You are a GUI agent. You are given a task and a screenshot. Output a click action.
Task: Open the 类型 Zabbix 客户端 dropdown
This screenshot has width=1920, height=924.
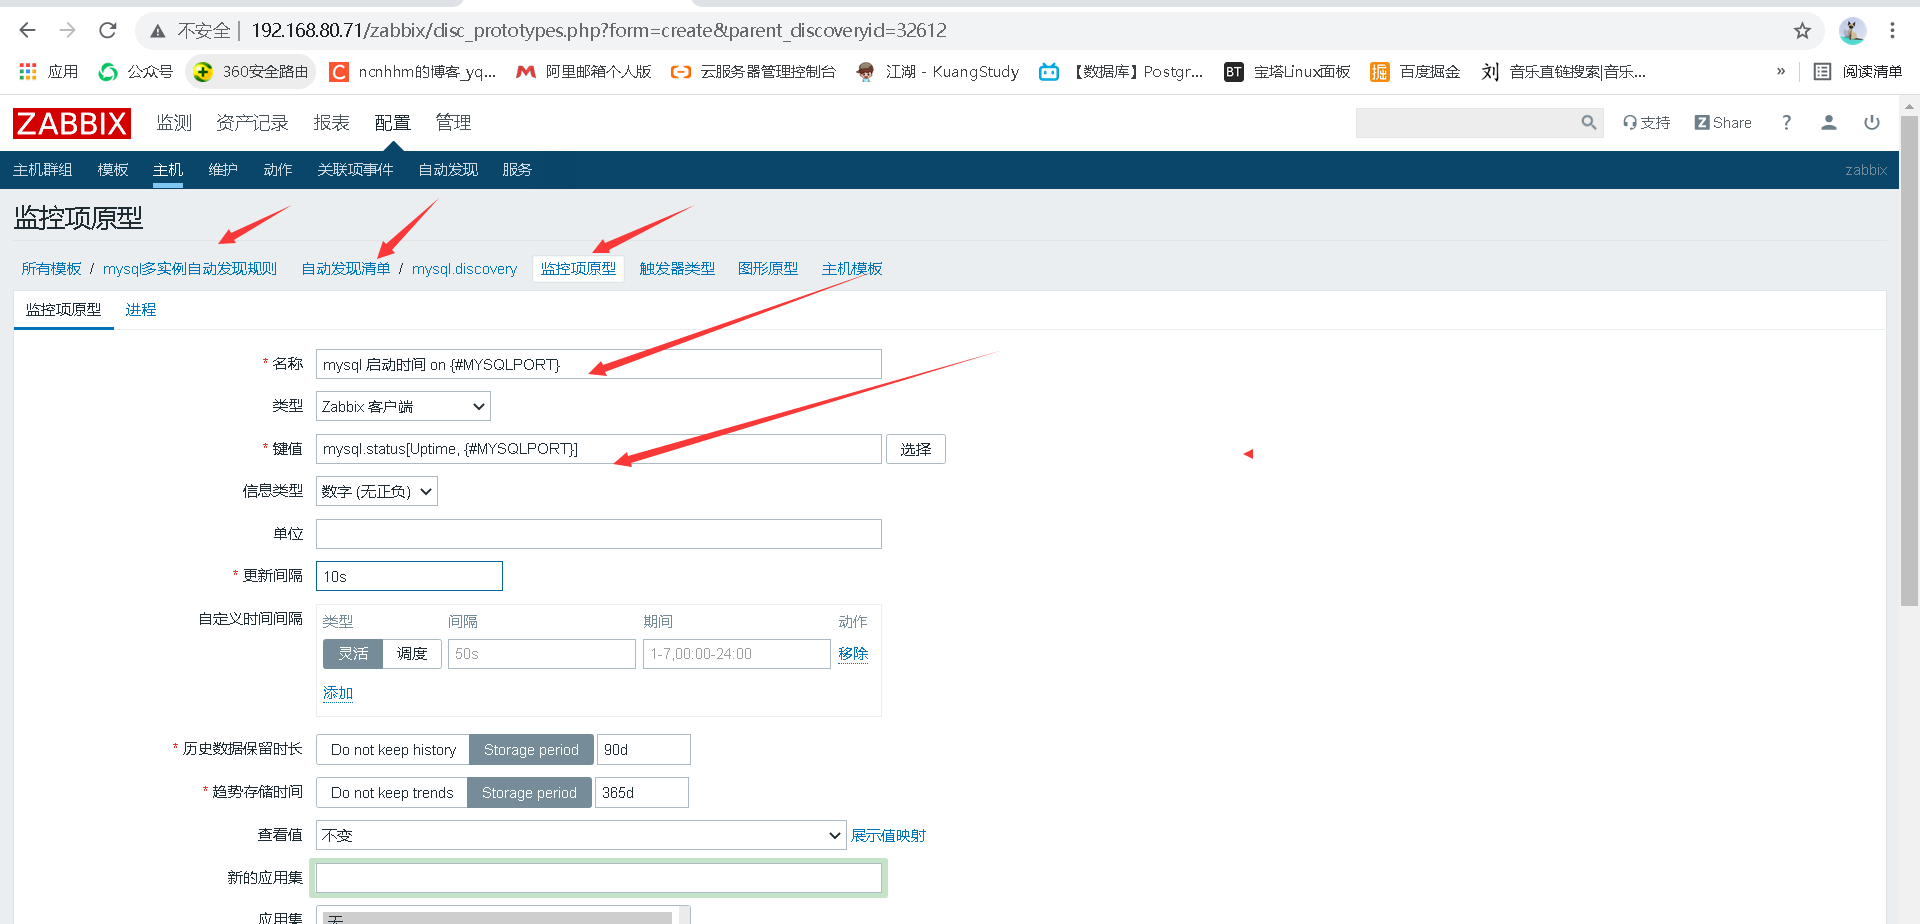[403, 406]
